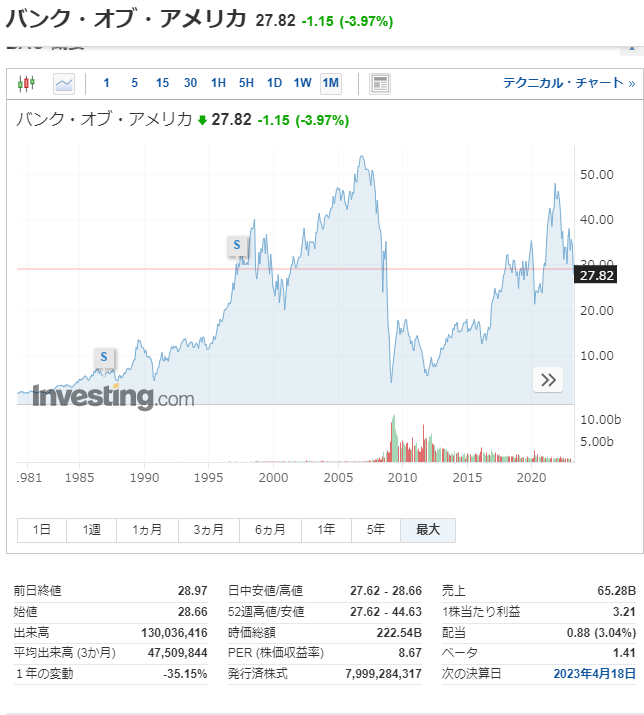Viewport: 644px width, 715px height.
Task: Click the 配当 value 0.88 (3.04%)
Action: (602, 632)
